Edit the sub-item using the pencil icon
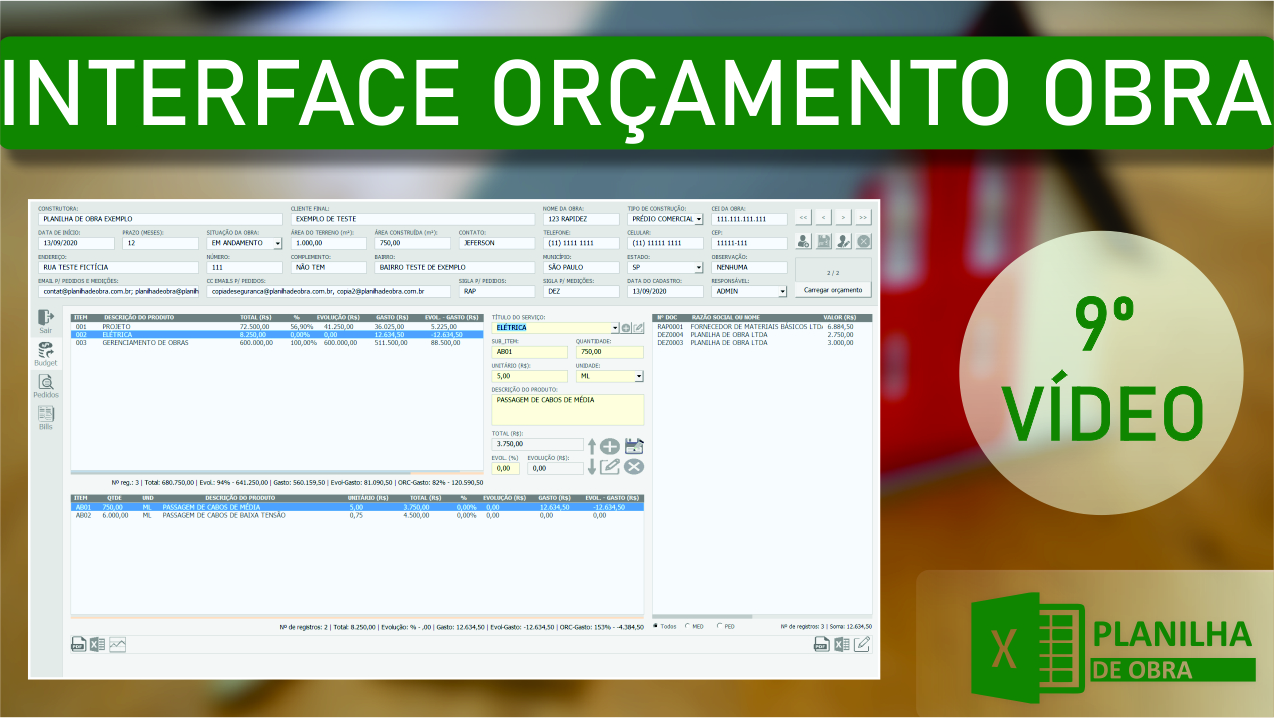 coord(610,466)
